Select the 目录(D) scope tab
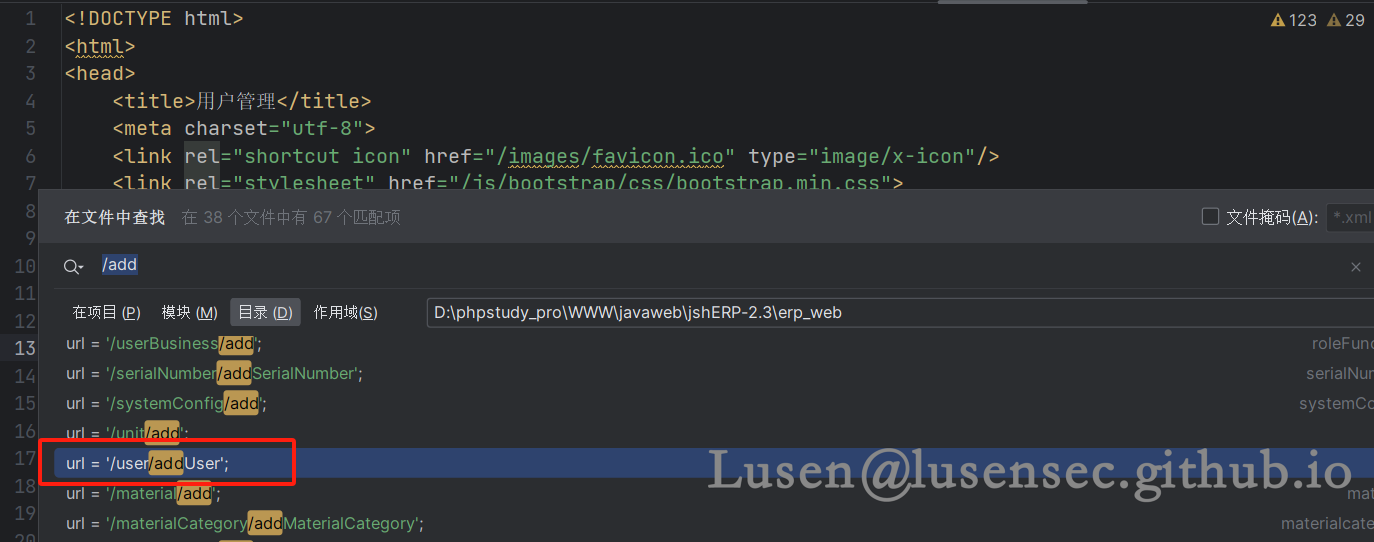 (x=265, y=312)
